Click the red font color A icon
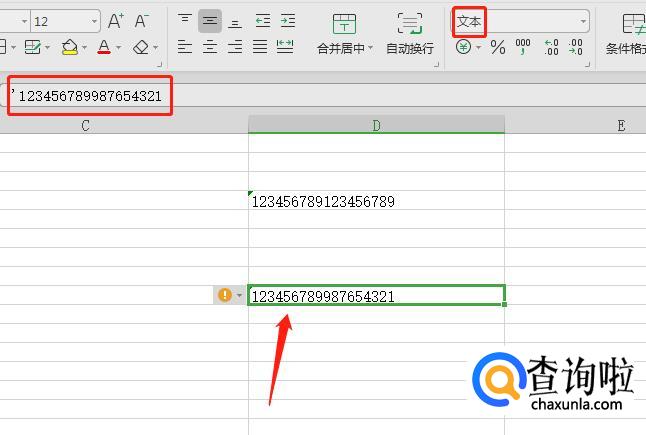The image size is (646, 435). coord(104,47)
